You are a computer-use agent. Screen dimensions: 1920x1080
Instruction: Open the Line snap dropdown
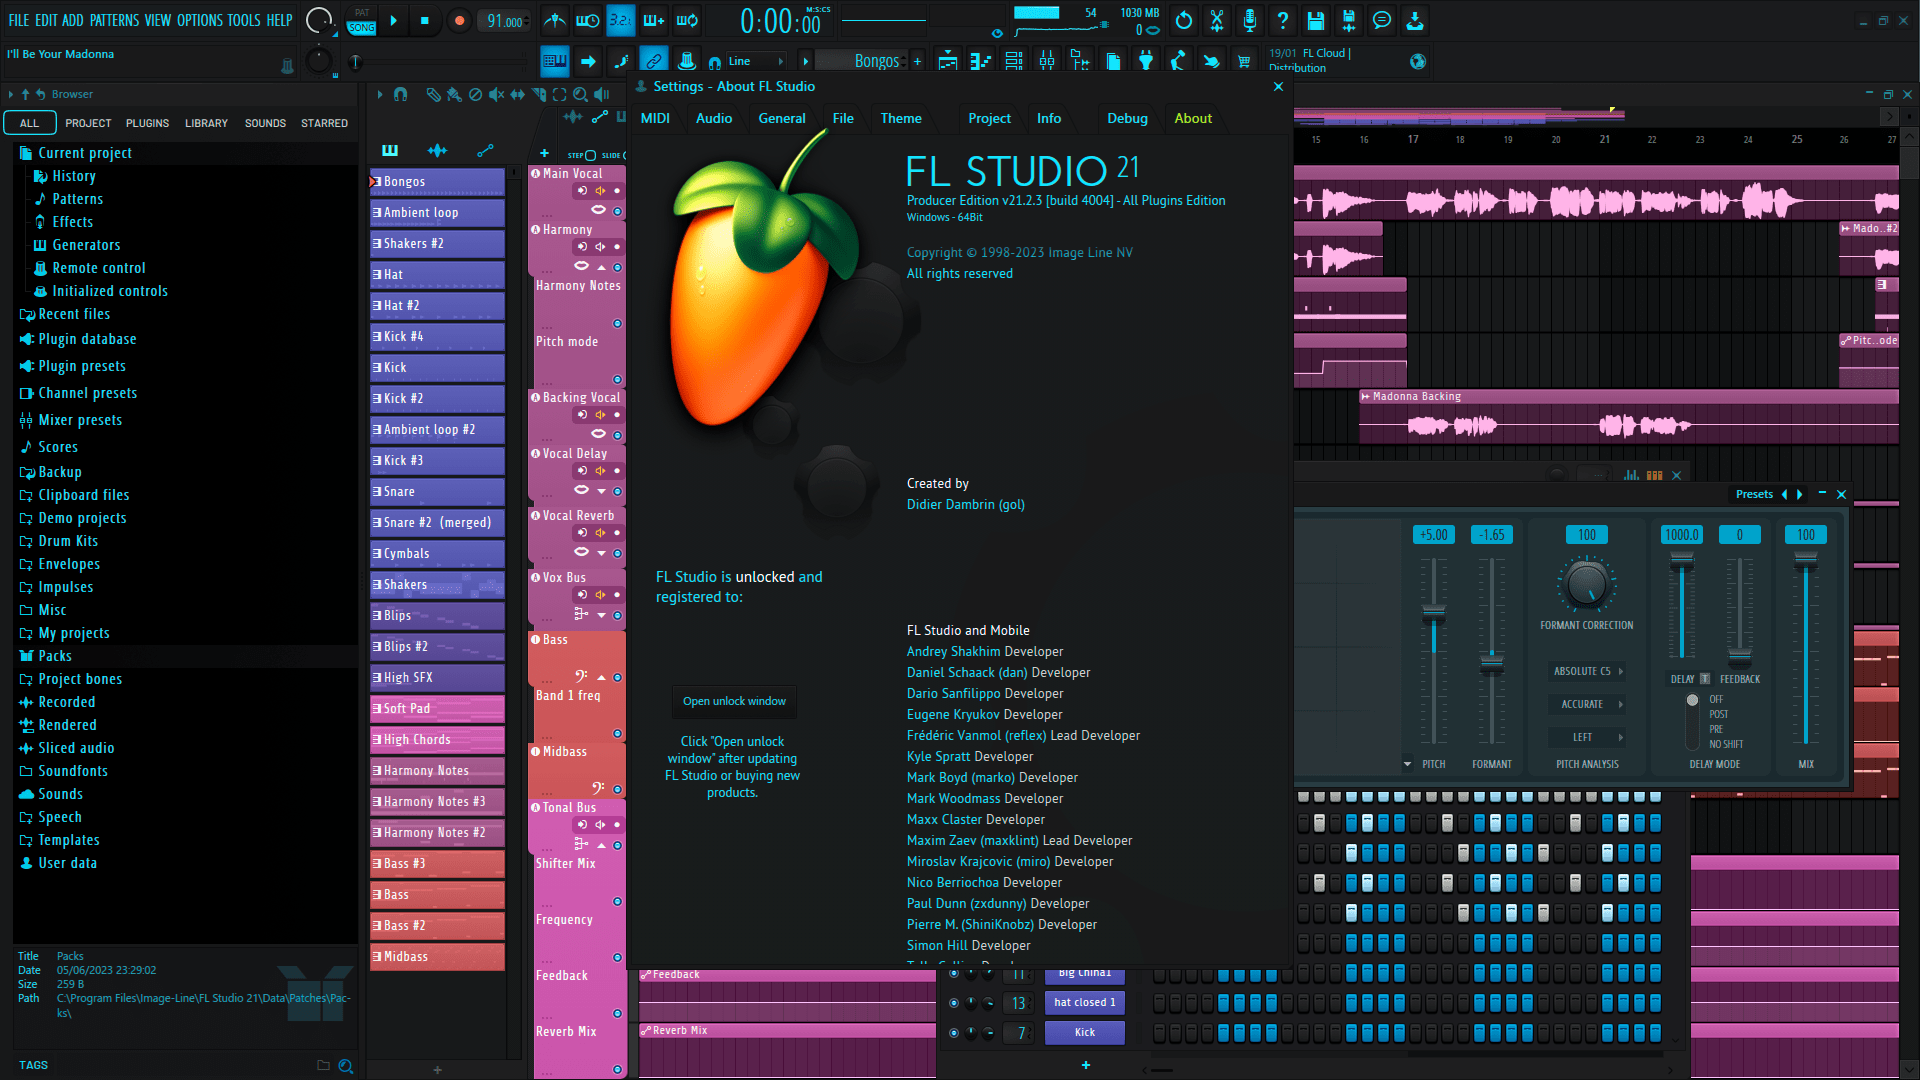tap(757, 62)
